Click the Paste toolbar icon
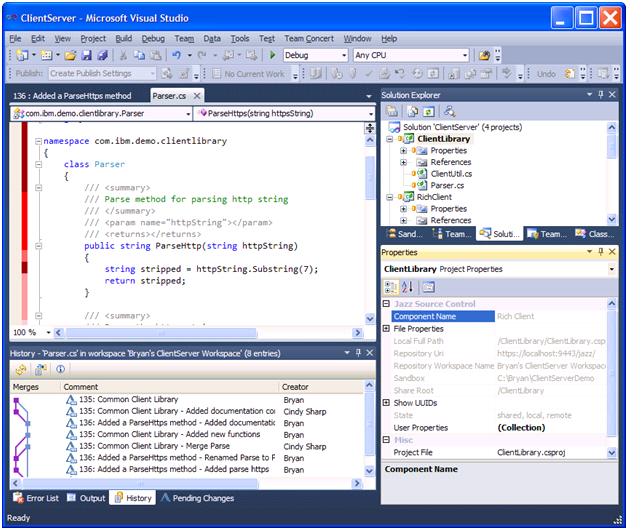 pyautogui.click(x=156, y=55)
